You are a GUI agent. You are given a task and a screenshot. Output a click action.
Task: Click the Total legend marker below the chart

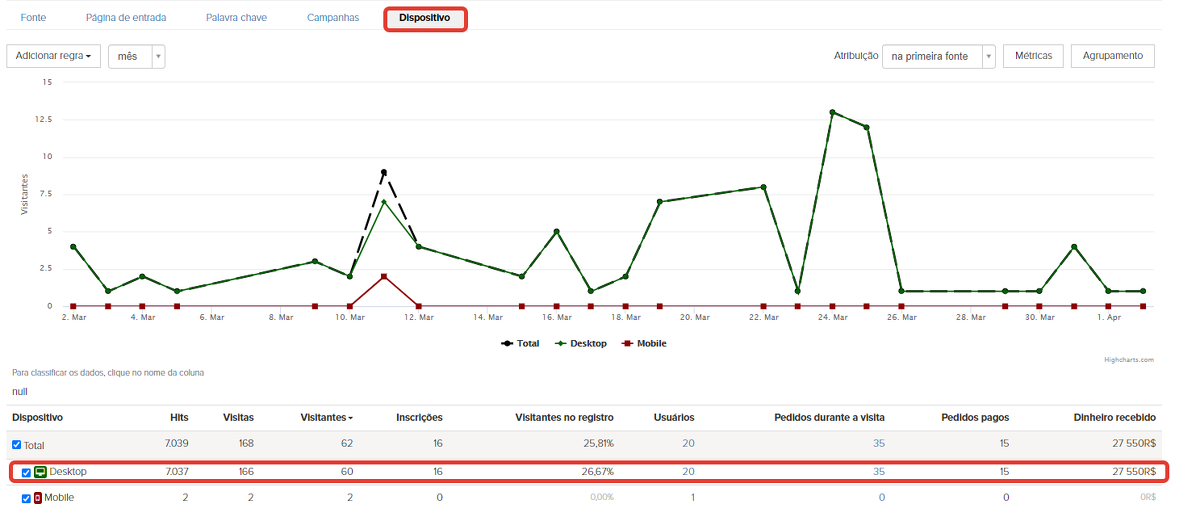508,344
